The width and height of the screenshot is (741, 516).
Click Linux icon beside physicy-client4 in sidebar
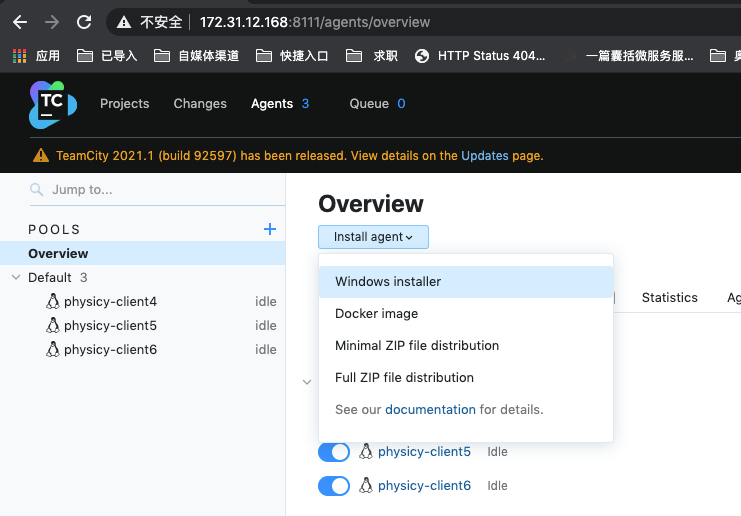[53, 301]
